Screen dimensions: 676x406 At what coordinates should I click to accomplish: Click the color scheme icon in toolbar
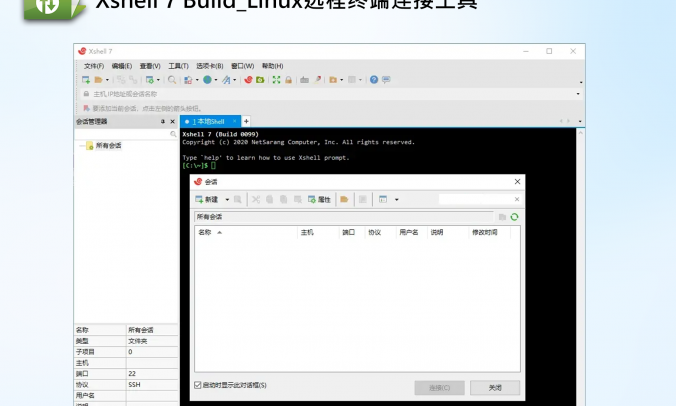click(188, 80)
